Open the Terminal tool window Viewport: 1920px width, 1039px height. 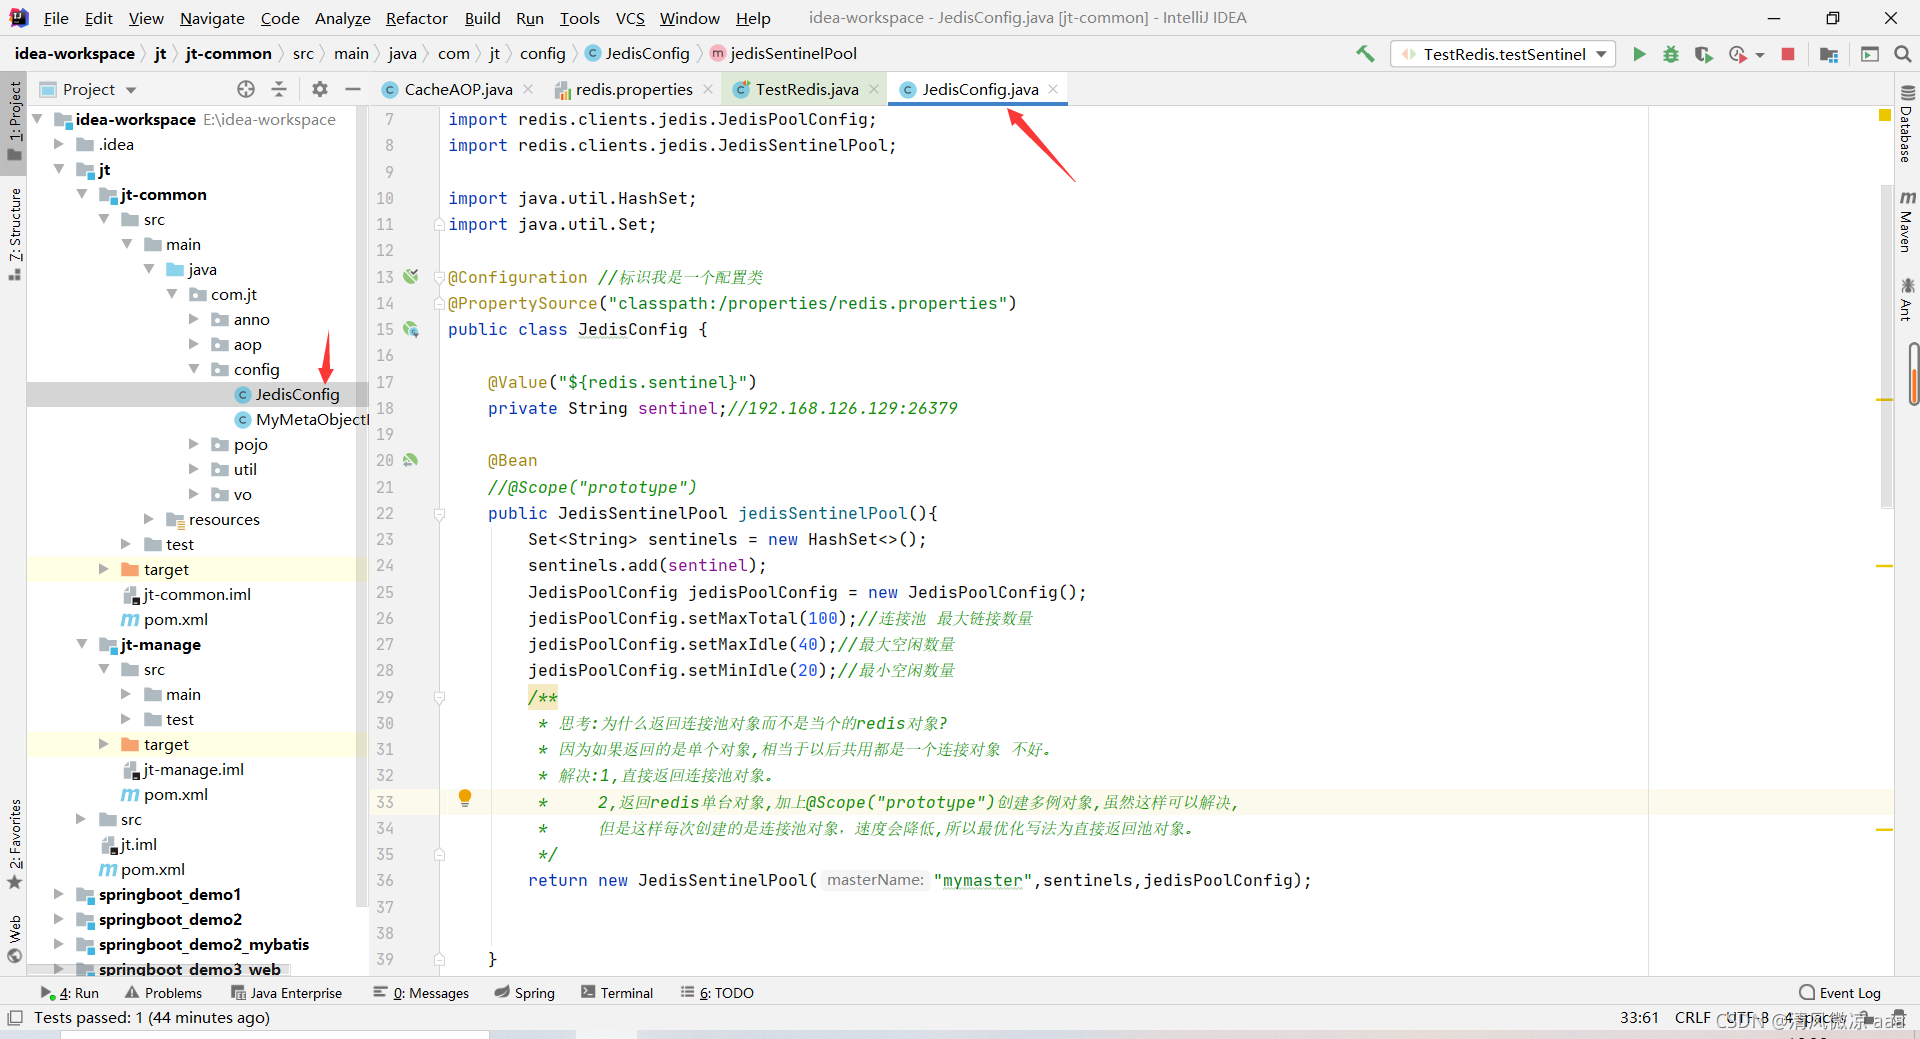[617, 993]
